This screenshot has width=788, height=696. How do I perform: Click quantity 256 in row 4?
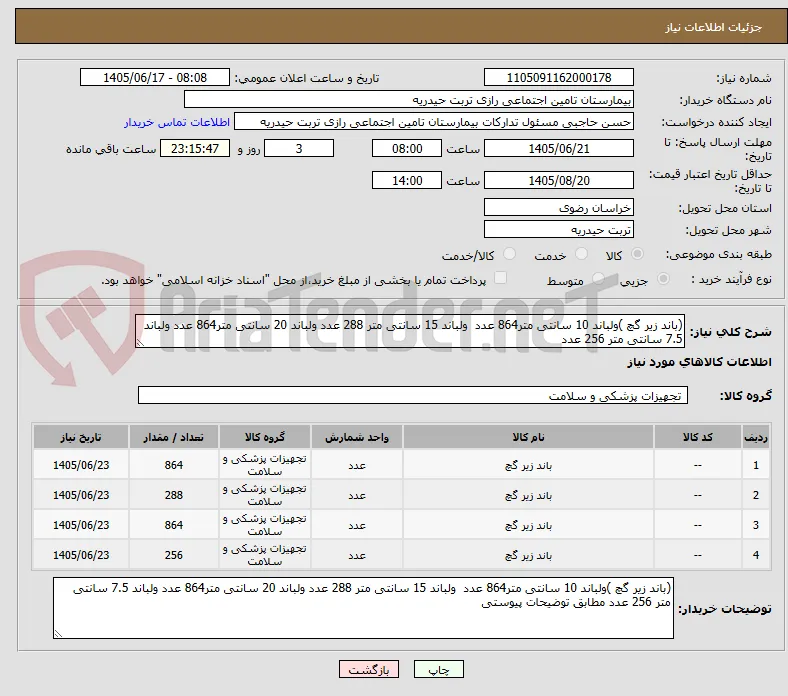173,555
